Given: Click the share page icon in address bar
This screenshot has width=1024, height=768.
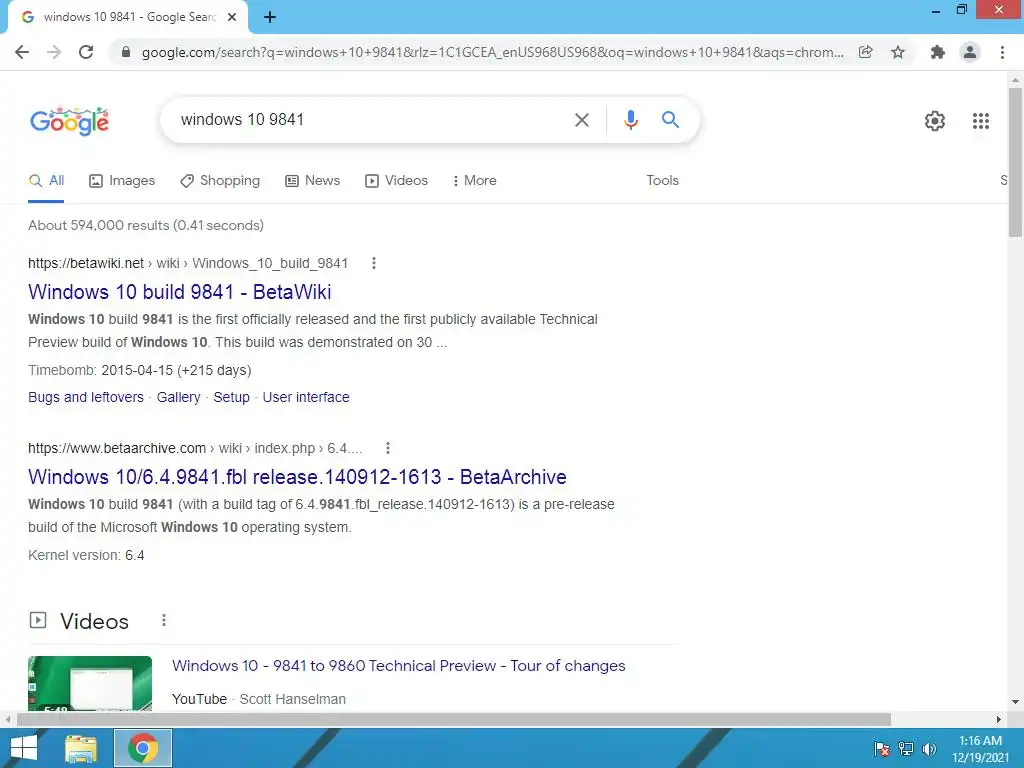Looking at the screenshot, I should tap(866, 52).
